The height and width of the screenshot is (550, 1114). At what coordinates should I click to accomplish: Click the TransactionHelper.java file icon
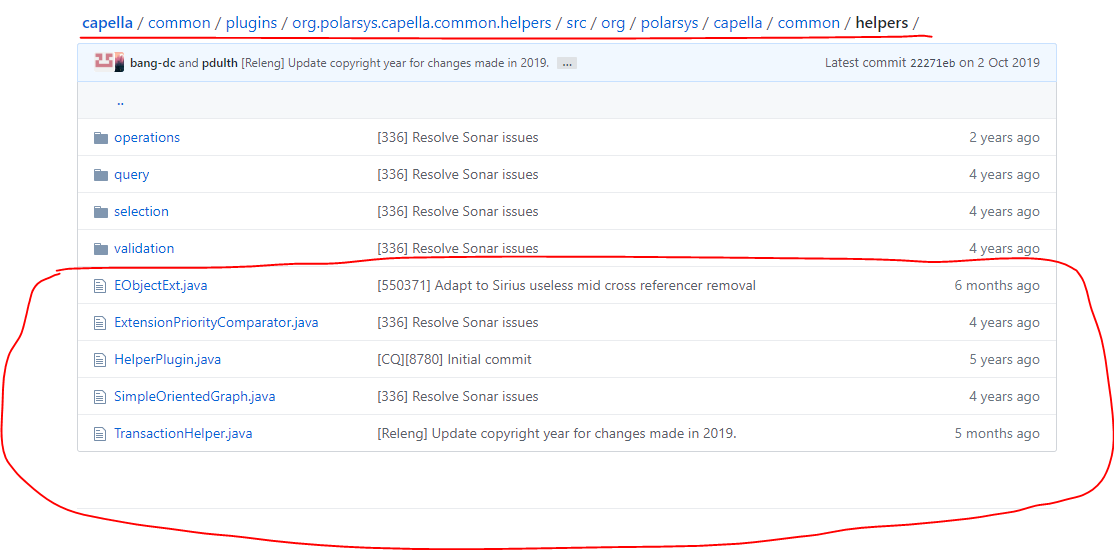pos(100,433)
